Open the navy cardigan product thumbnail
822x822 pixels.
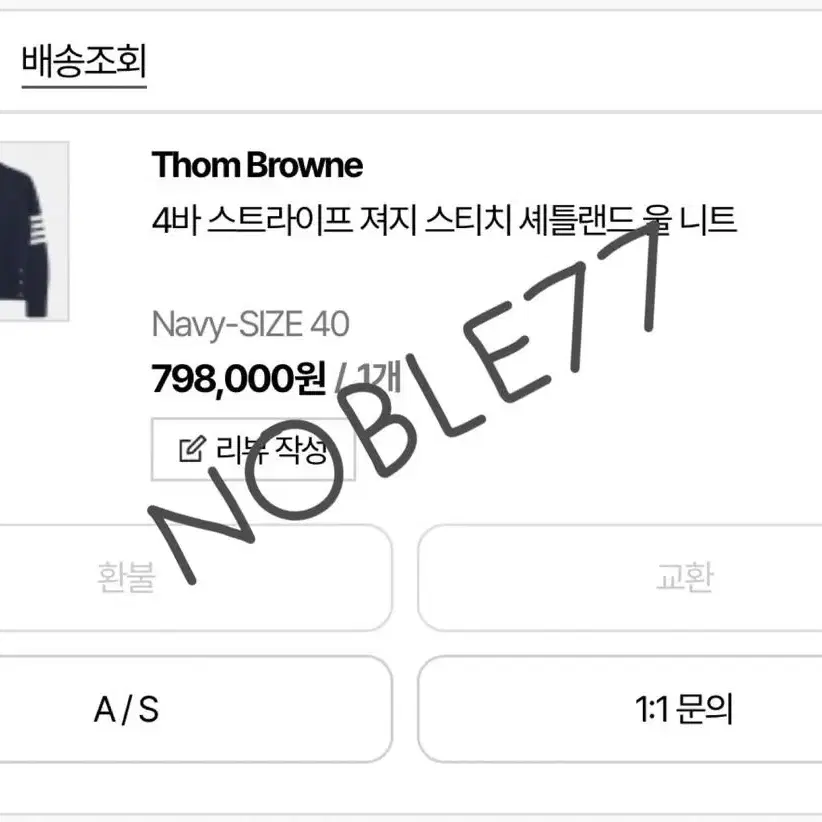(34, 231)
